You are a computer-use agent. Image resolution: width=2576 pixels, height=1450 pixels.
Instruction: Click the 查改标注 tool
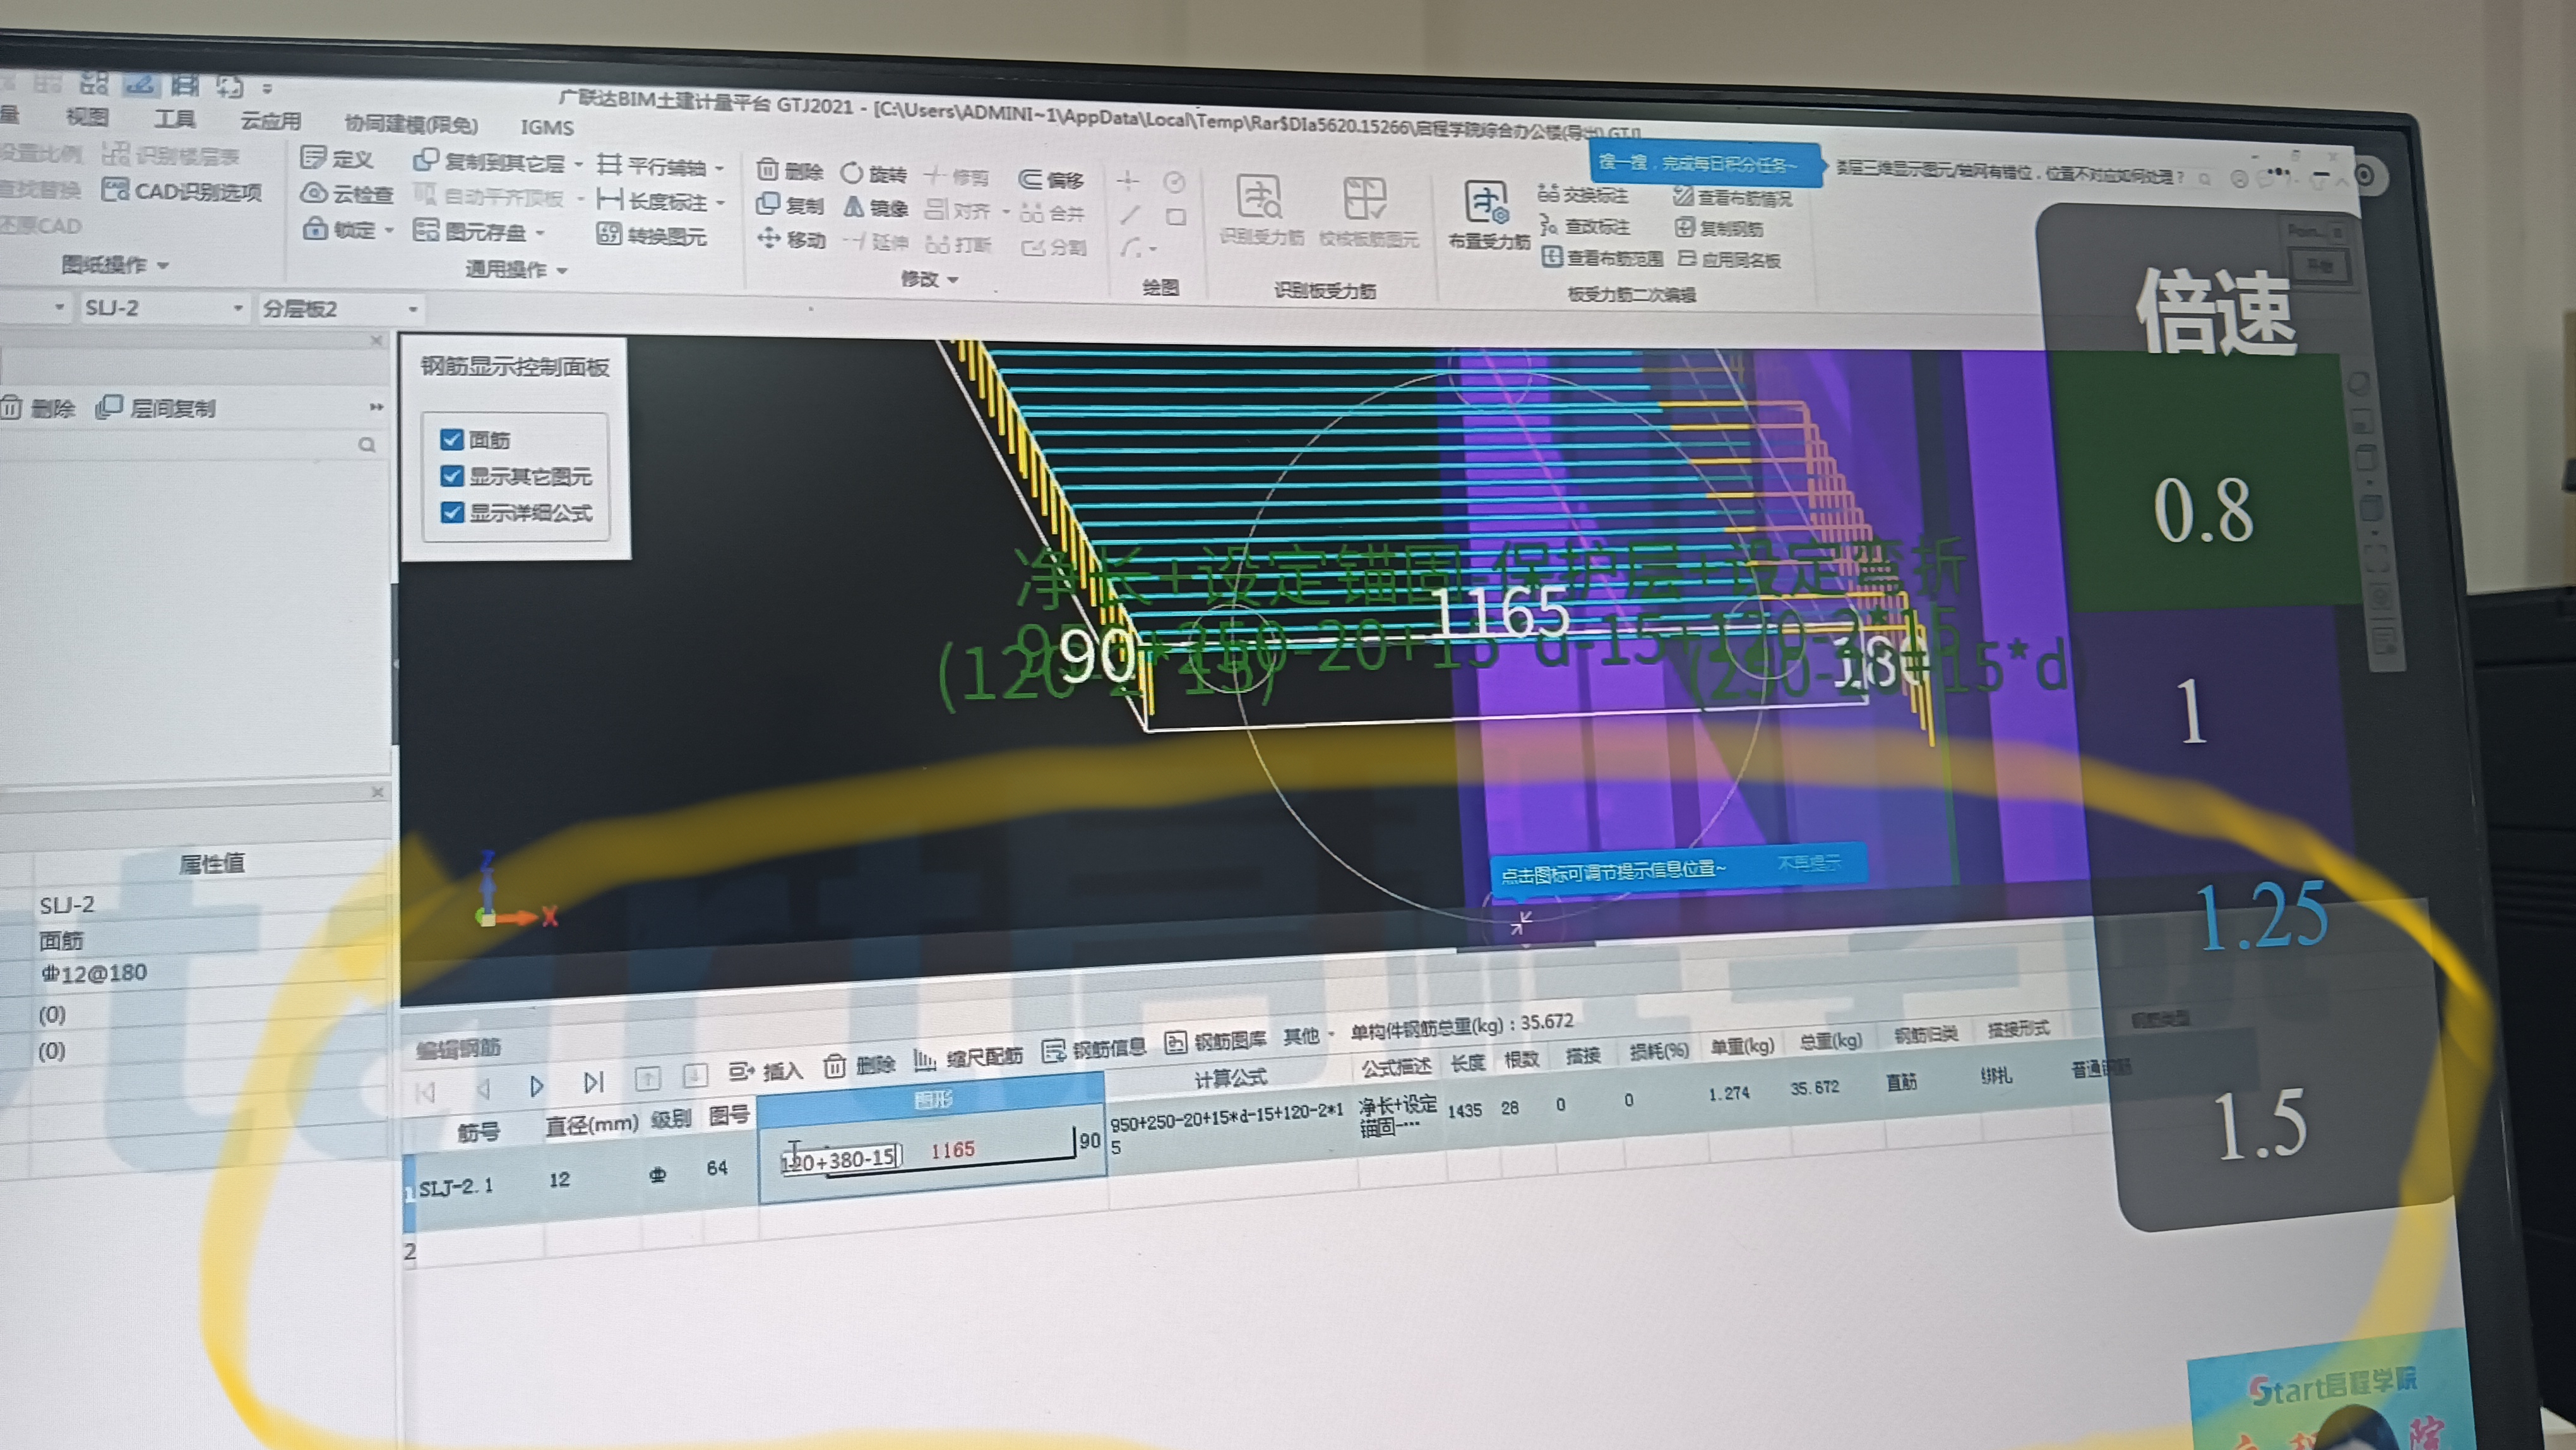pos(1585,226)
